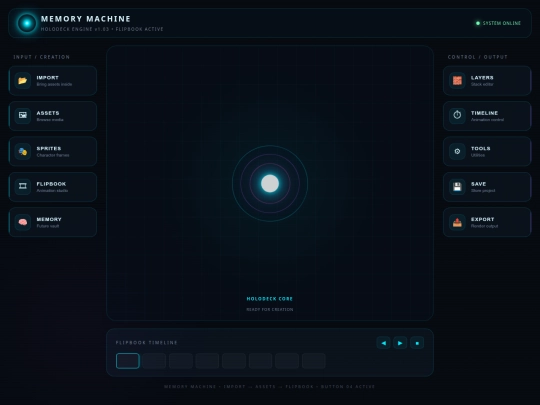Click the MEMORY MACHINE title

click(x=86, y=19)
